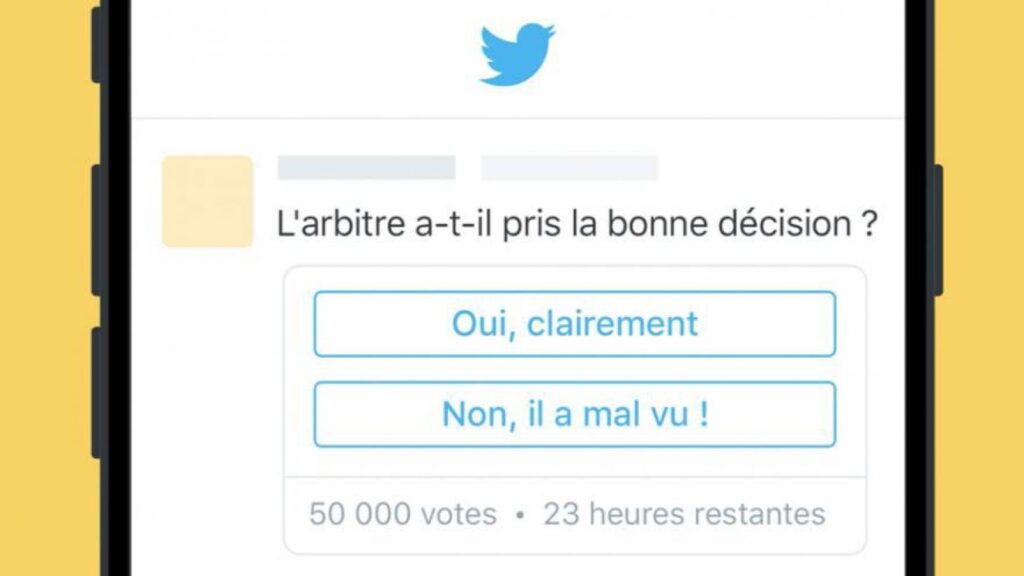Vote "Oui, clairement" in the poll
Viewport: 1024px width, 576px height.
tap(575, 324)
